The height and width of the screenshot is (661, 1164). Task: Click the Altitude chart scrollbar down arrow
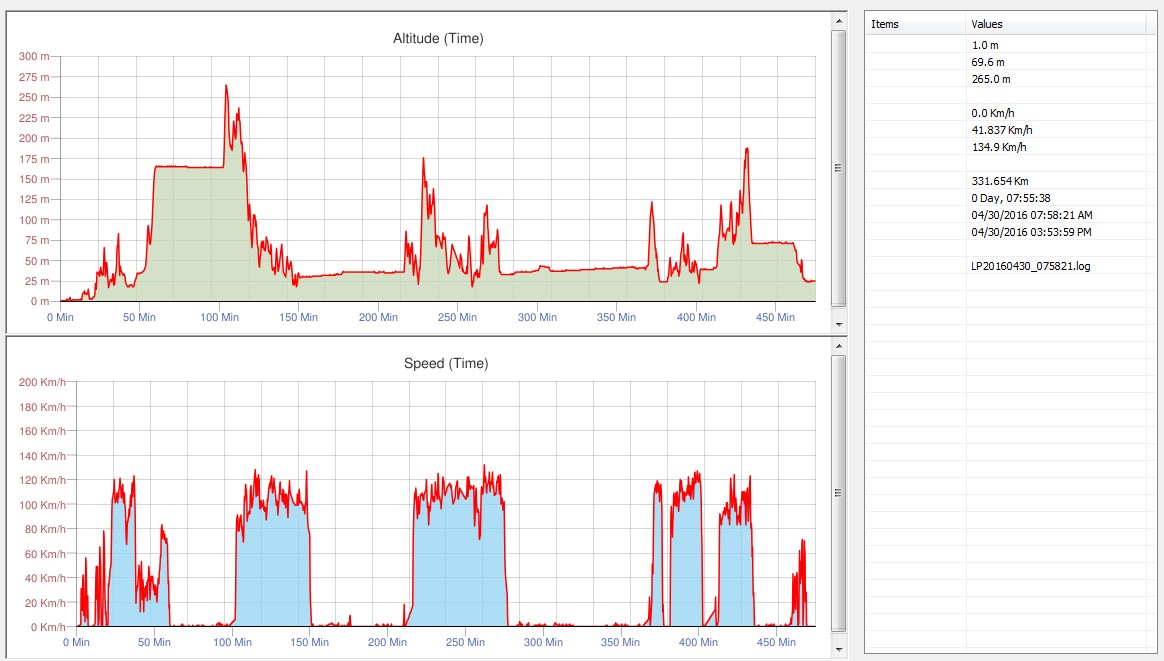pyautogui.click(x=838, y=325)
